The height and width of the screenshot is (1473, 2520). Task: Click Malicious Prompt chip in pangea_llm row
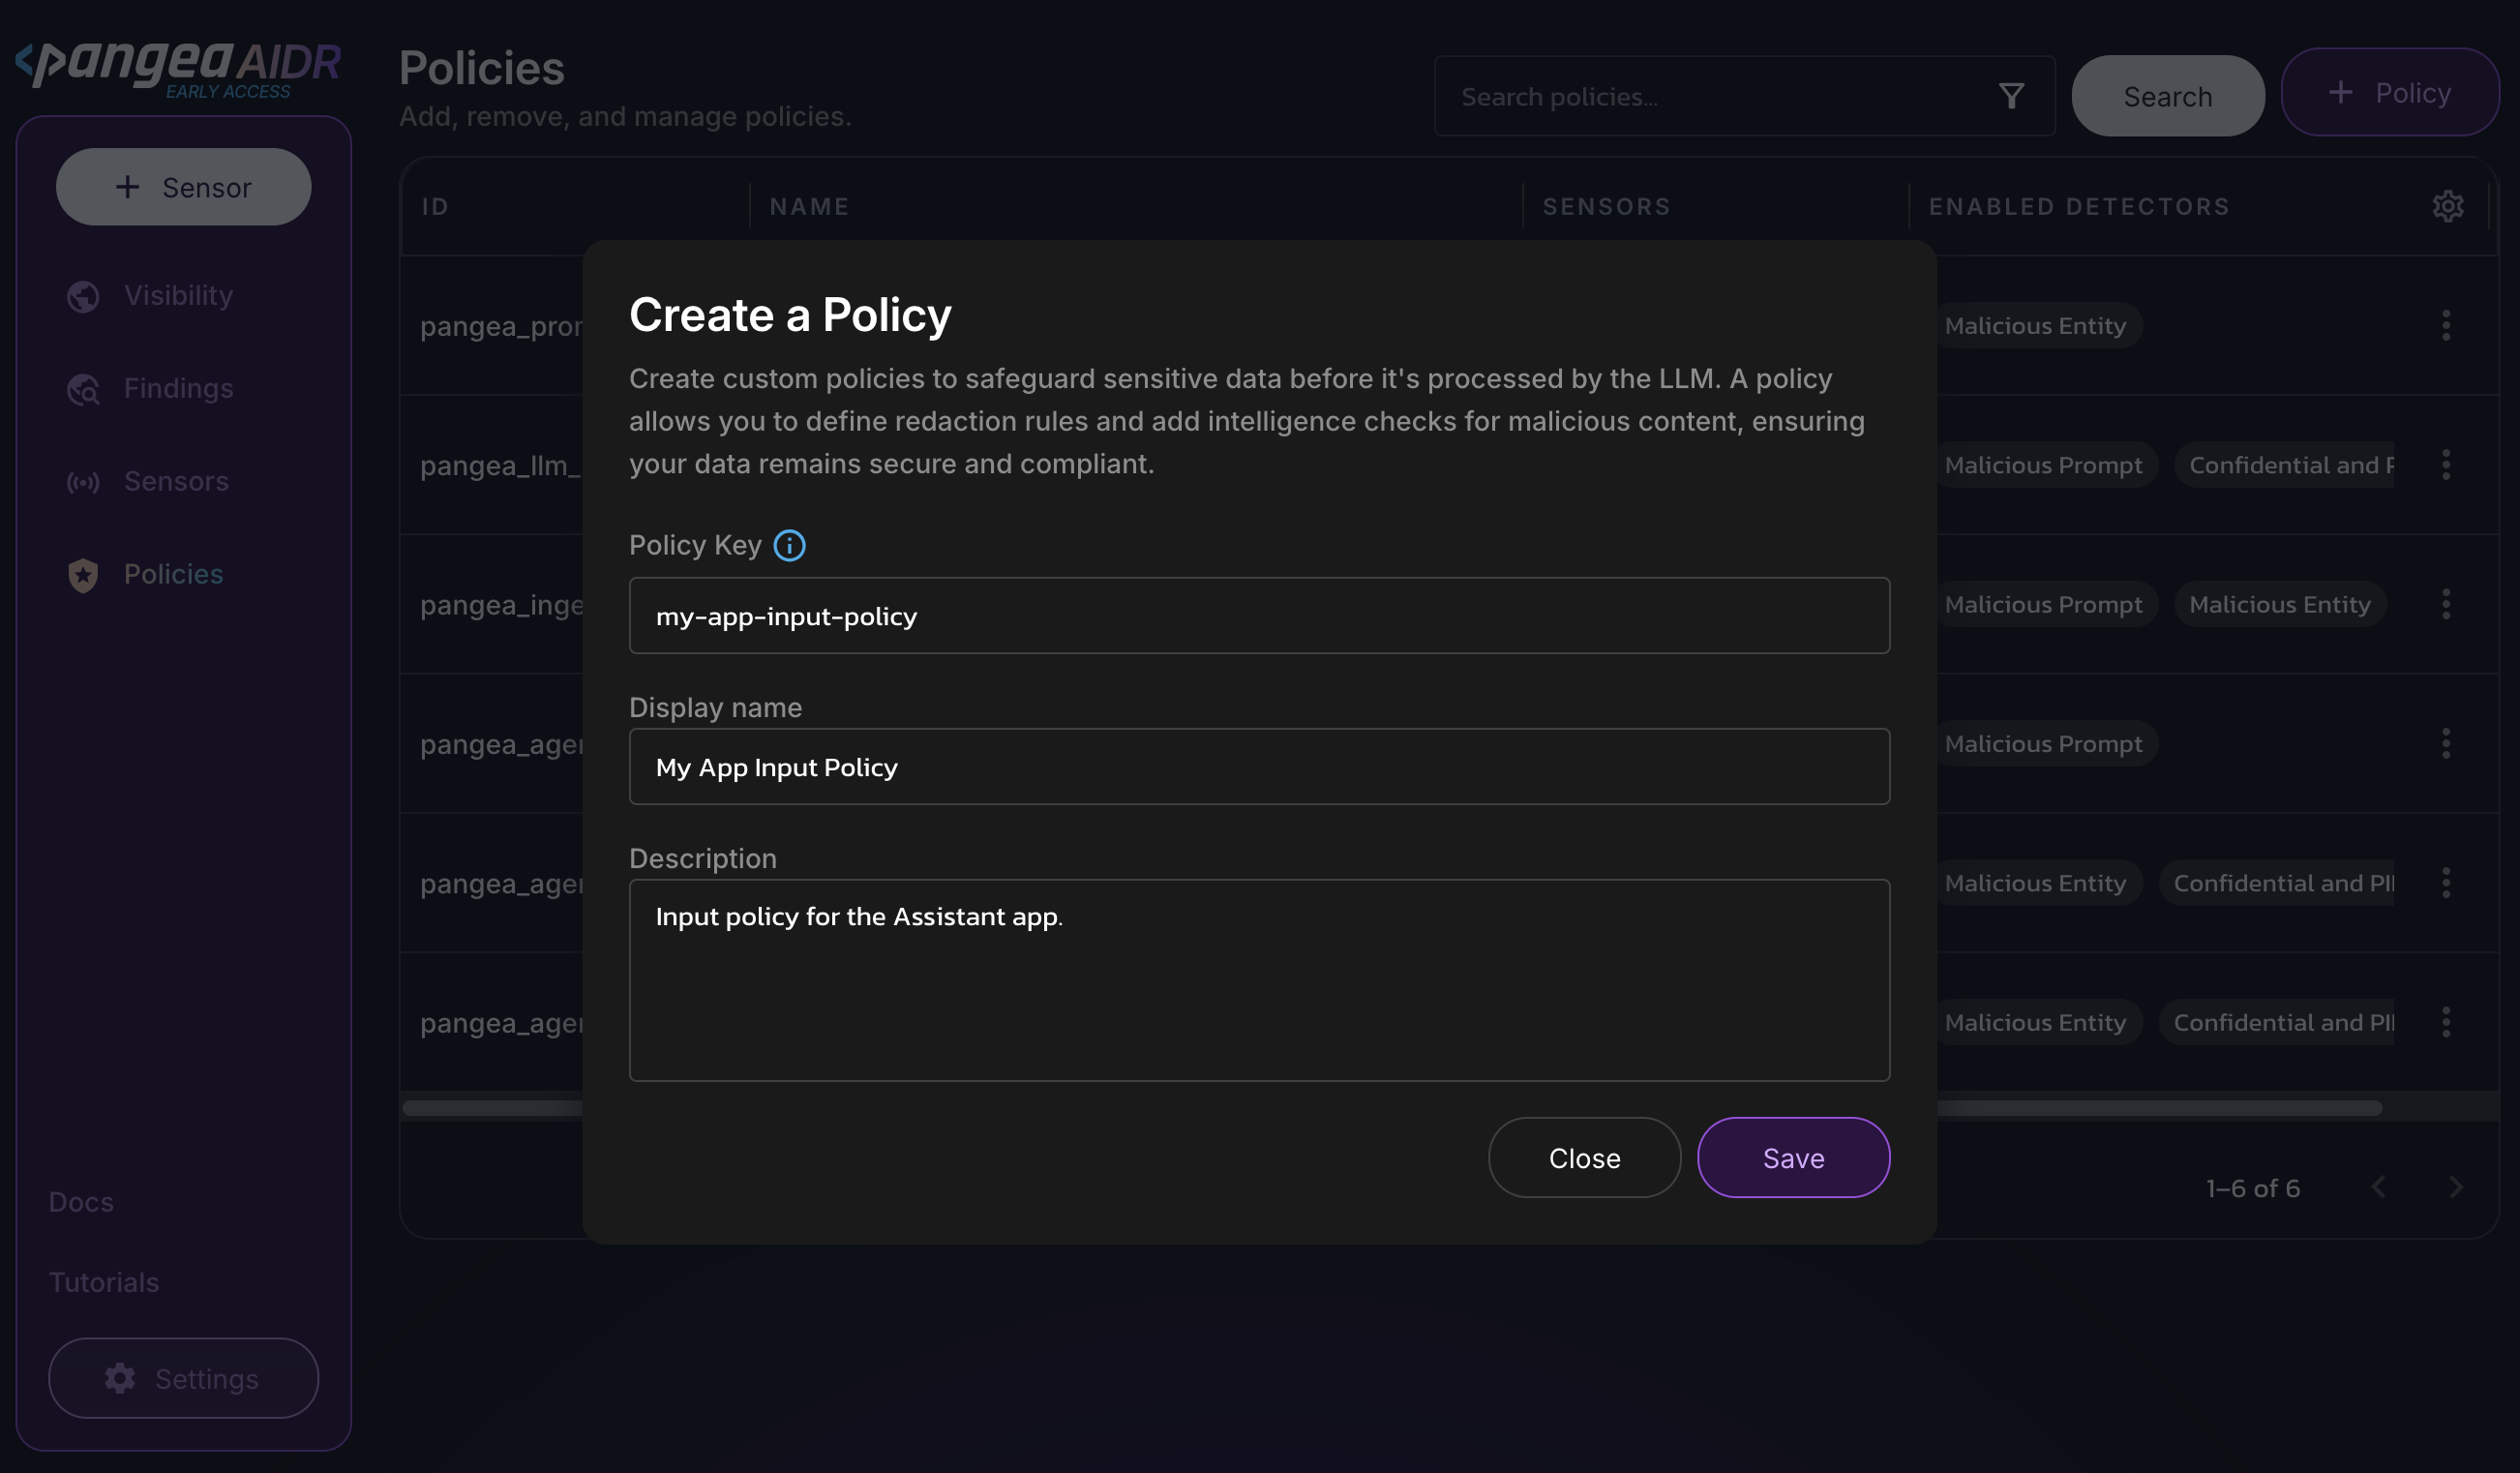click(x=2043, y=465)
